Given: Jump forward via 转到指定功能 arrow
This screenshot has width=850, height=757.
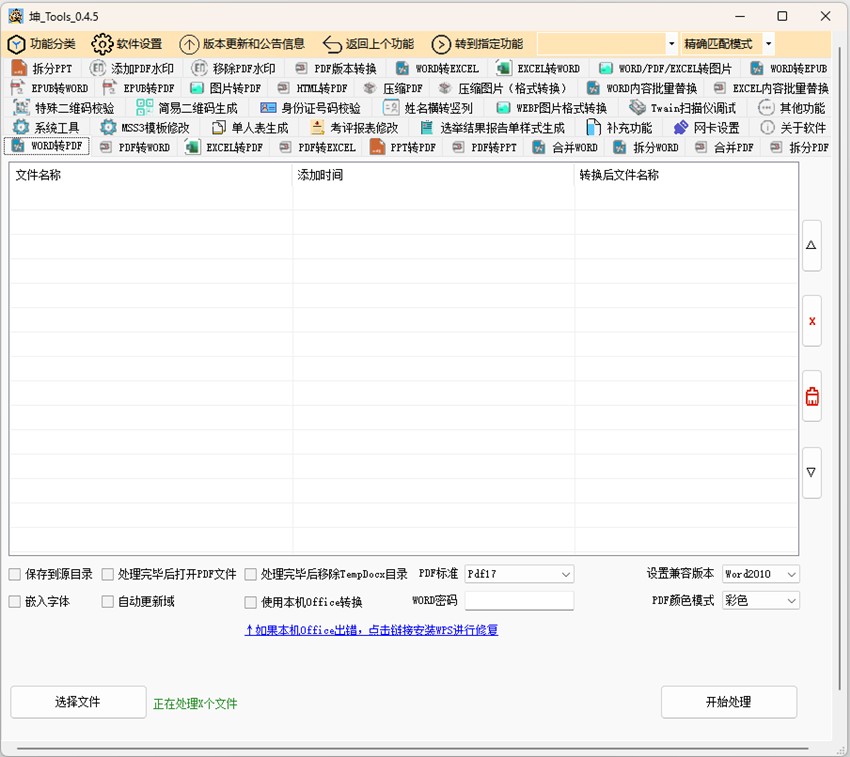Looking at the screenshot, I should (x=480, y=44).
